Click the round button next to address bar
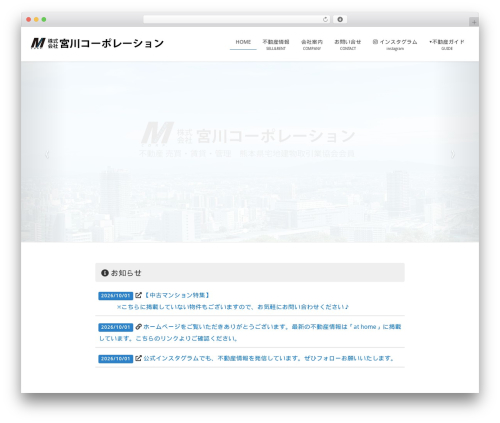The height and width of the screenshot is (423, 500). 340,19
